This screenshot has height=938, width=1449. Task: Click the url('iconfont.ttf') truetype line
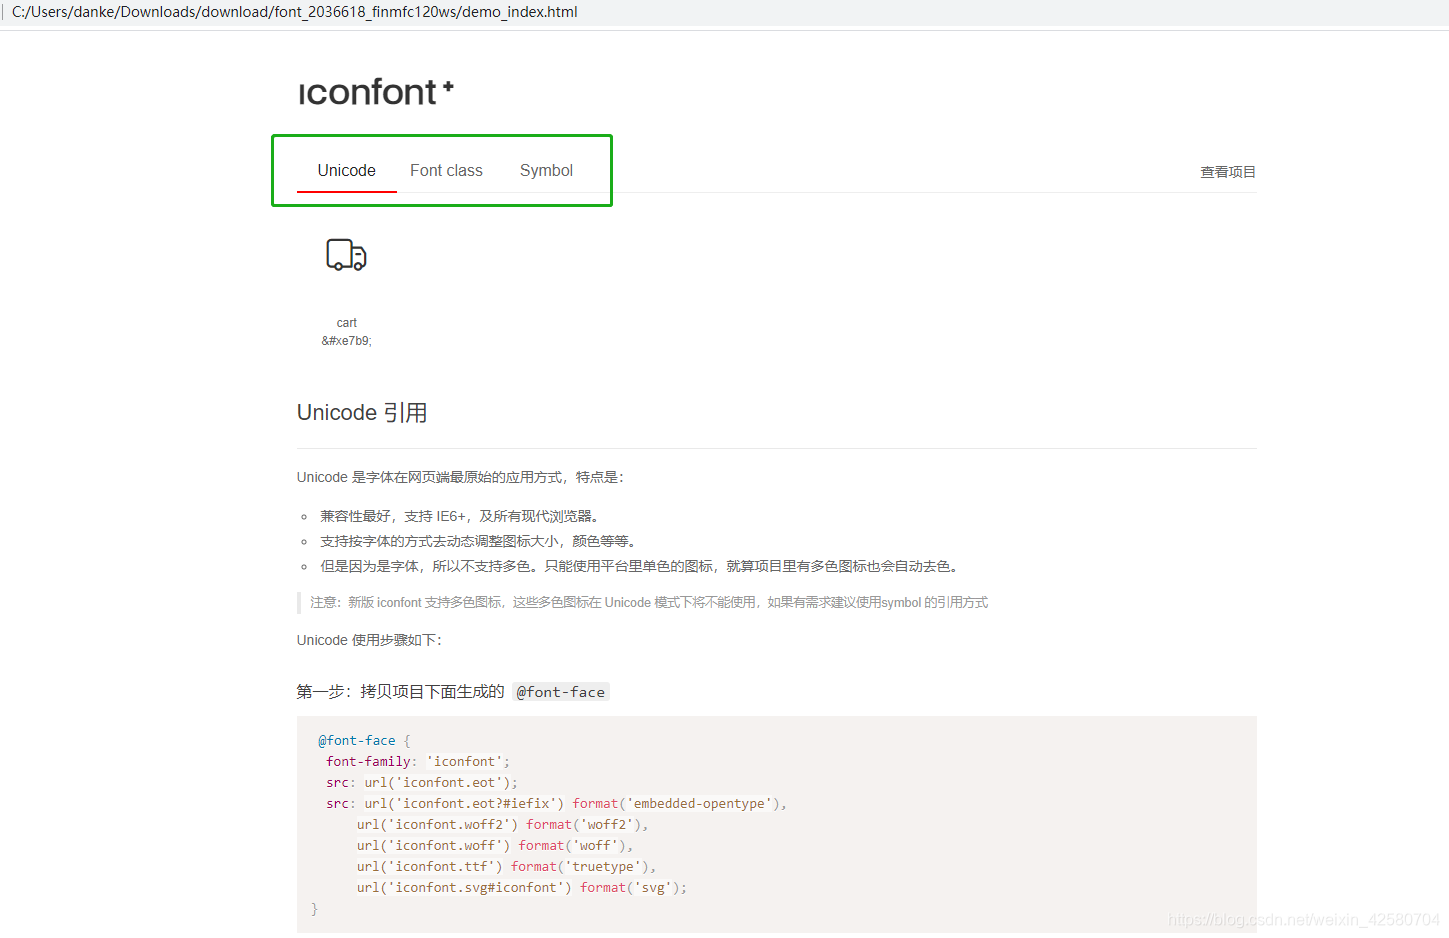(x=507, y=867)
